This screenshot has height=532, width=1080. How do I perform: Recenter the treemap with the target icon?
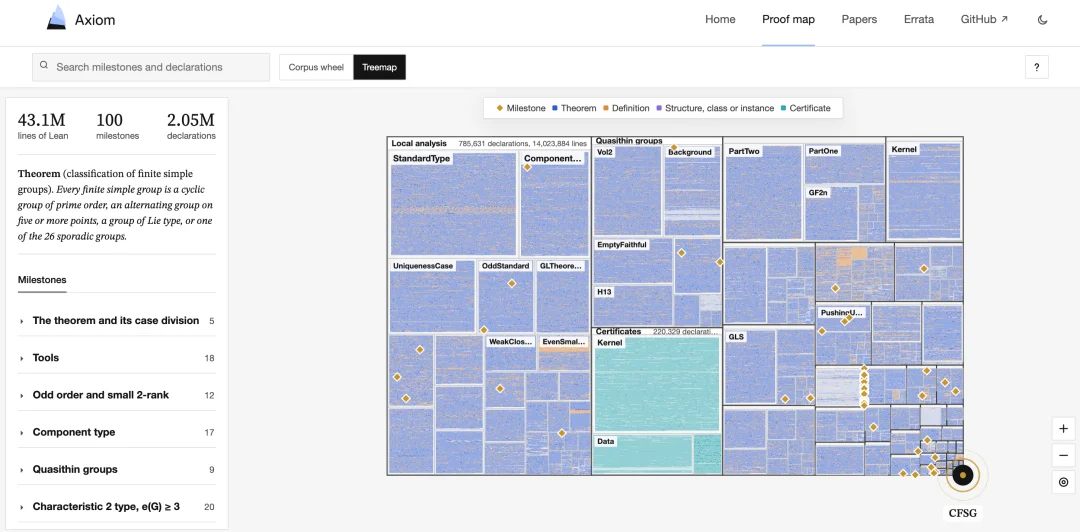point(1063,482)
